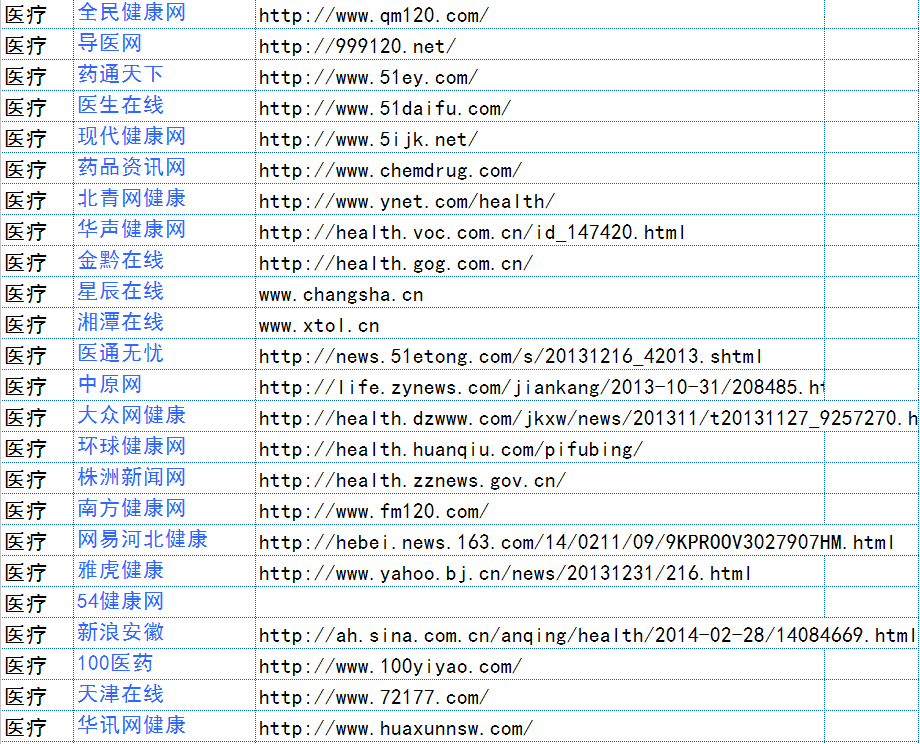The image size is (920, 744).
Task: Open the 导医网 link
Action: [x=110, y=43]
